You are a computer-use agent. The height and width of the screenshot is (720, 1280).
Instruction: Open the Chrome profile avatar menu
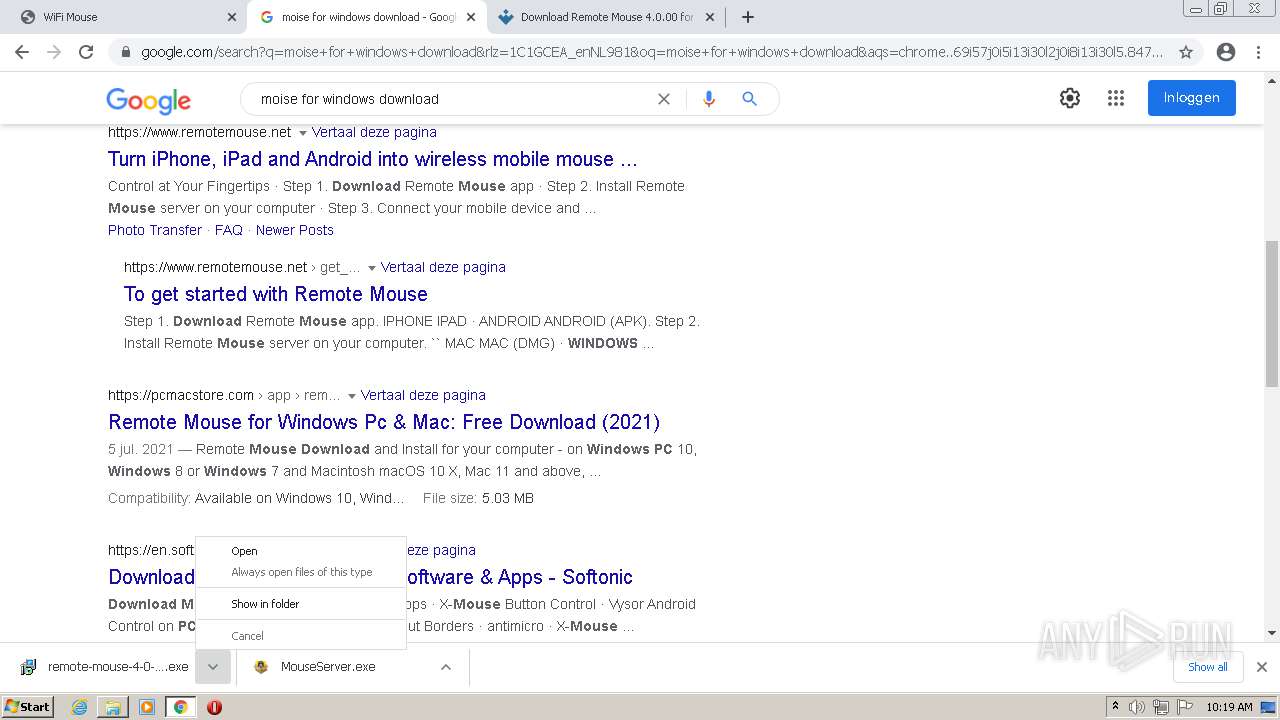coord(1226,52)
